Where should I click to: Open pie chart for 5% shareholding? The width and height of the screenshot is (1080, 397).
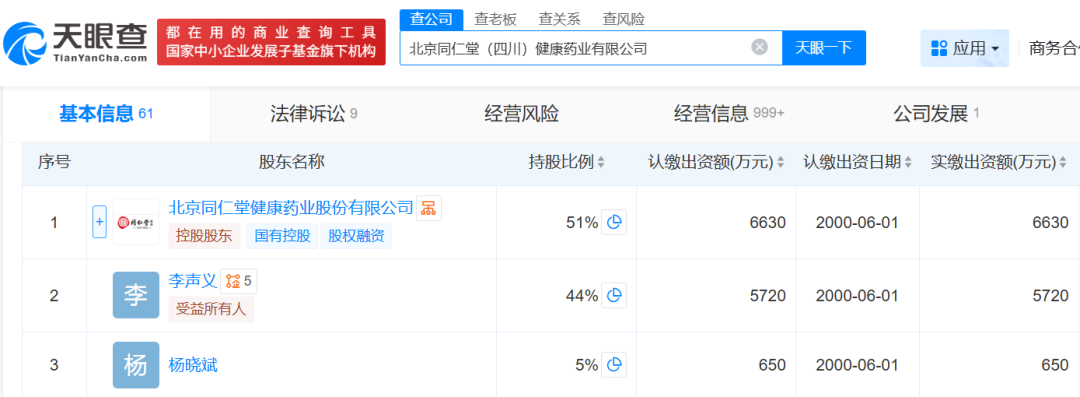[x=614, y=365]
